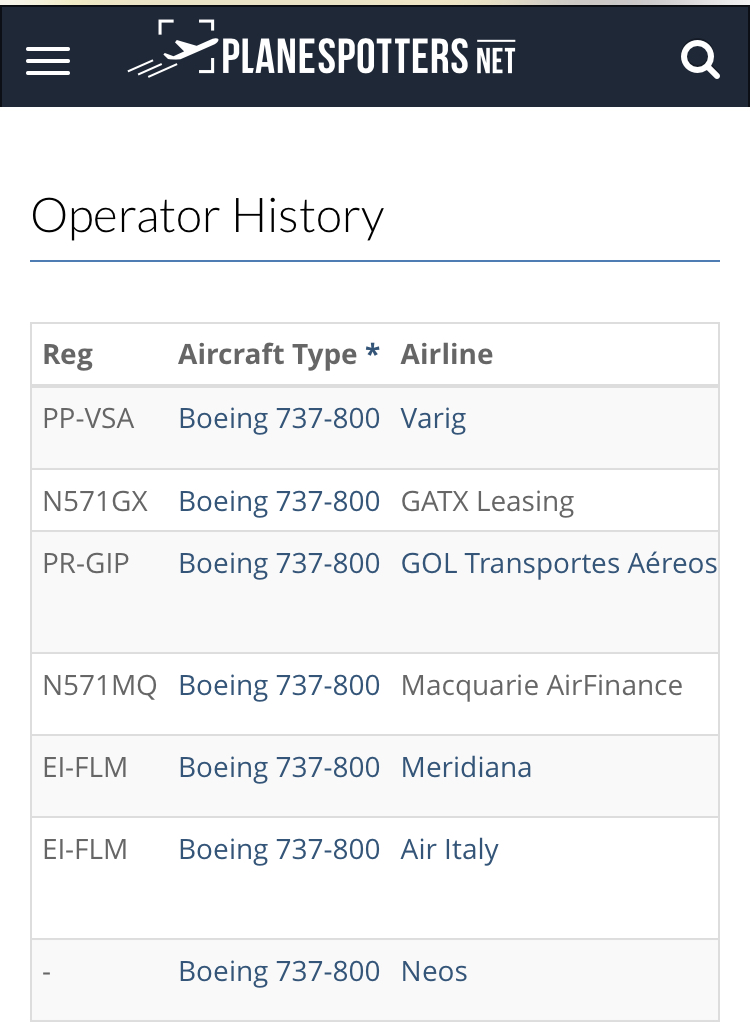Click the Airline column header

click(x=446, y=355)
